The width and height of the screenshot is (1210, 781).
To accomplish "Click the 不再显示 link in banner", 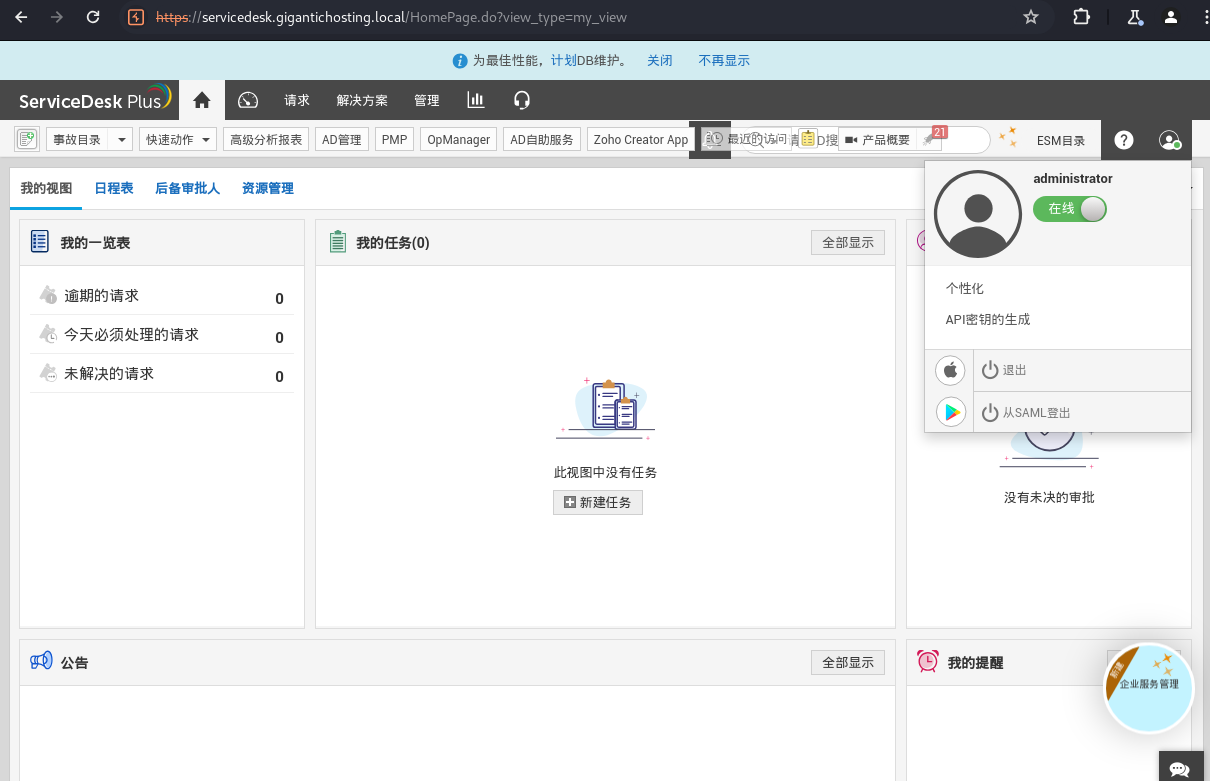I will pyautogui.click(x=724, y=60).
